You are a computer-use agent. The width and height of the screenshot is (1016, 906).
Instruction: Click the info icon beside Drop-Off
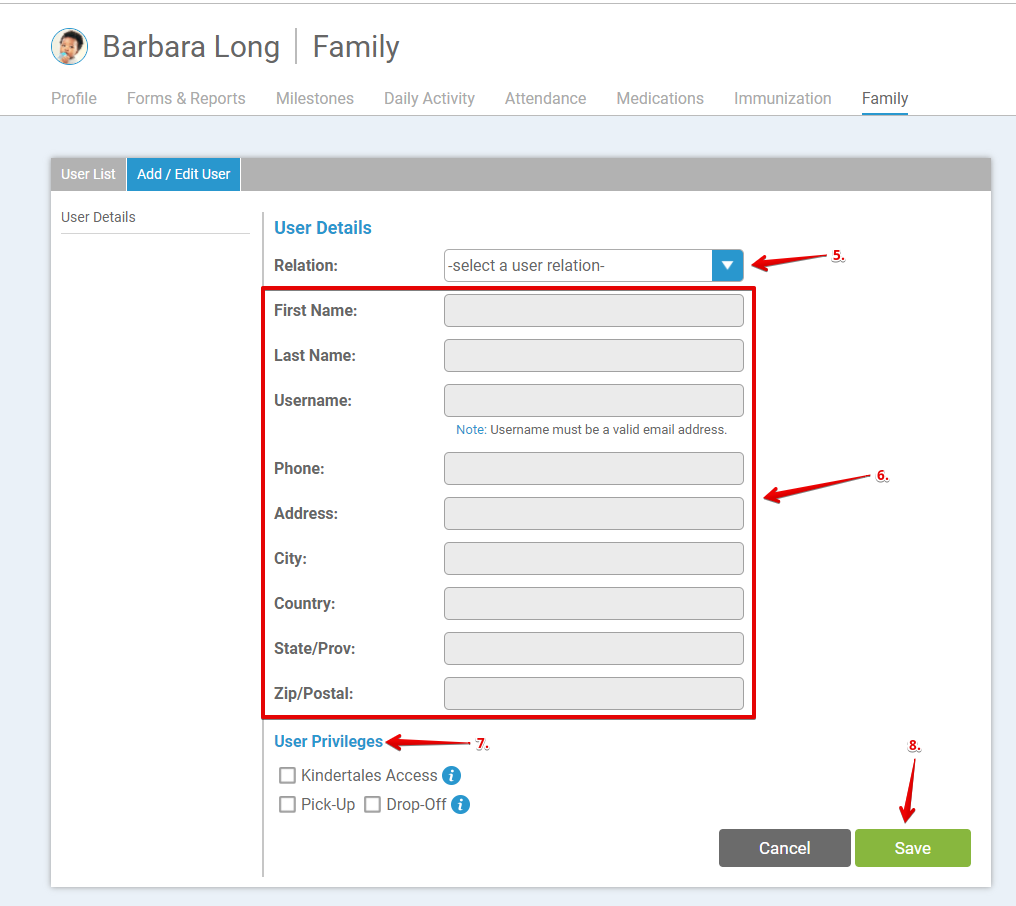coord(460,804)
